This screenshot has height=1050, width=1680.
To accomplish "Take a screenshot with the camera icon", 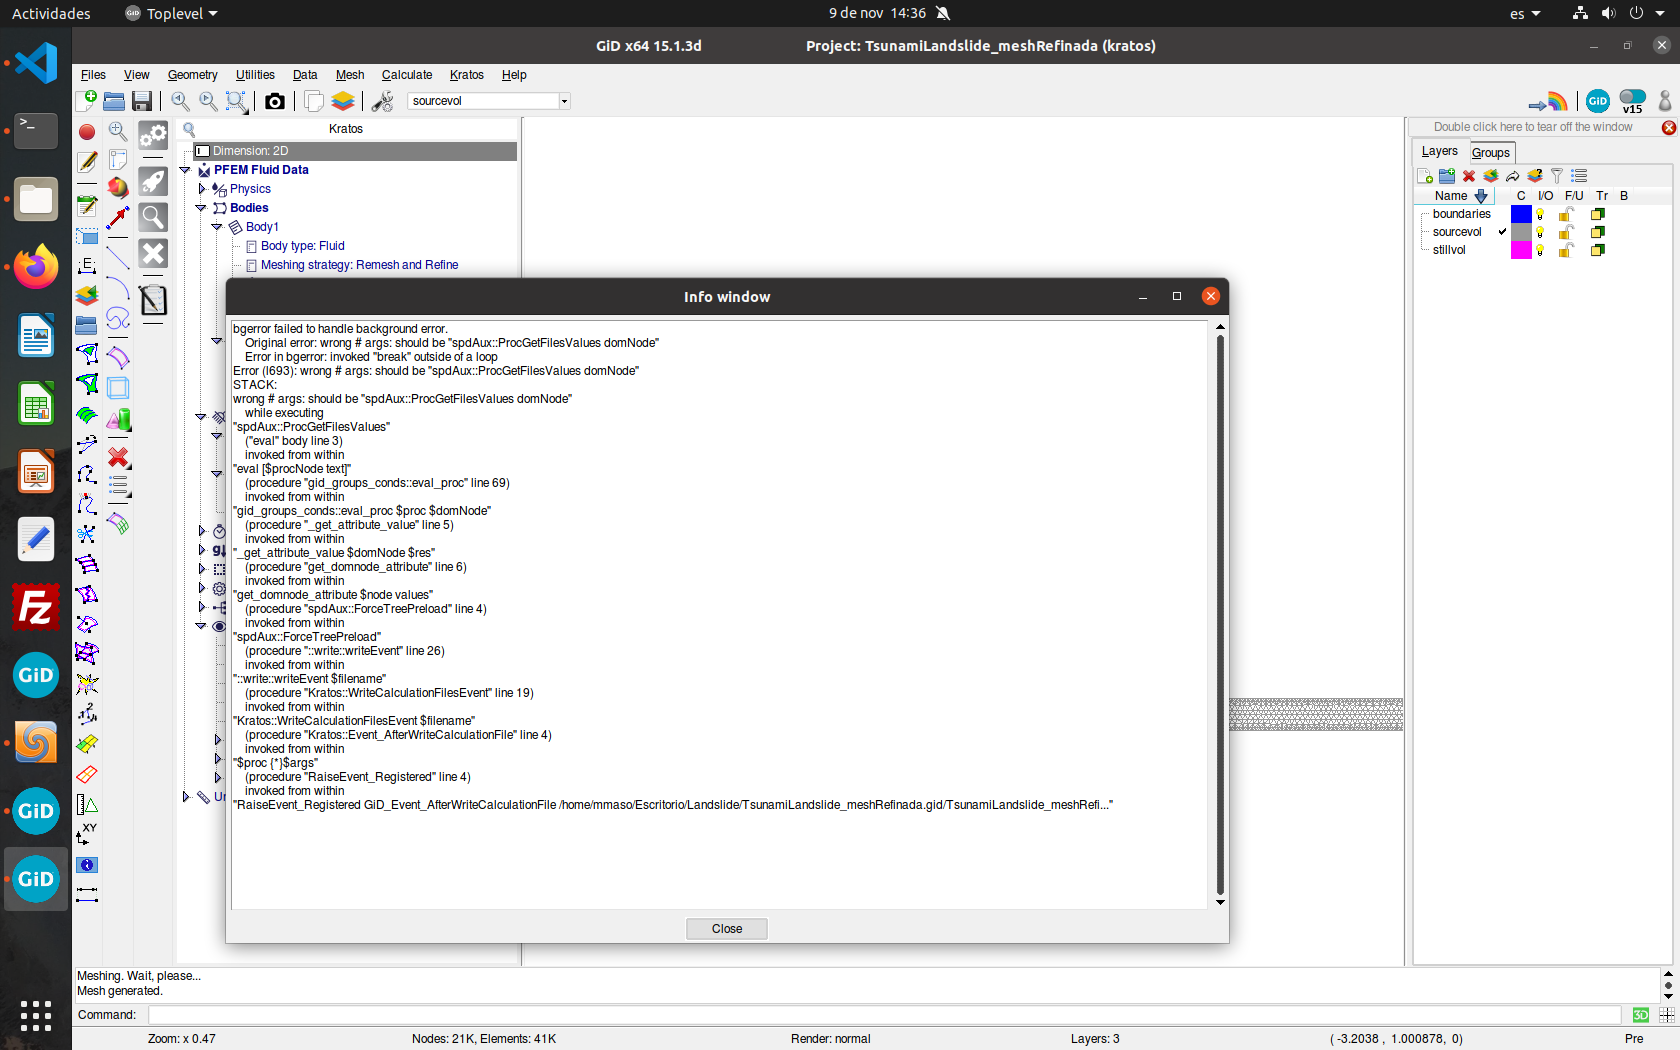I will (275, 101).
